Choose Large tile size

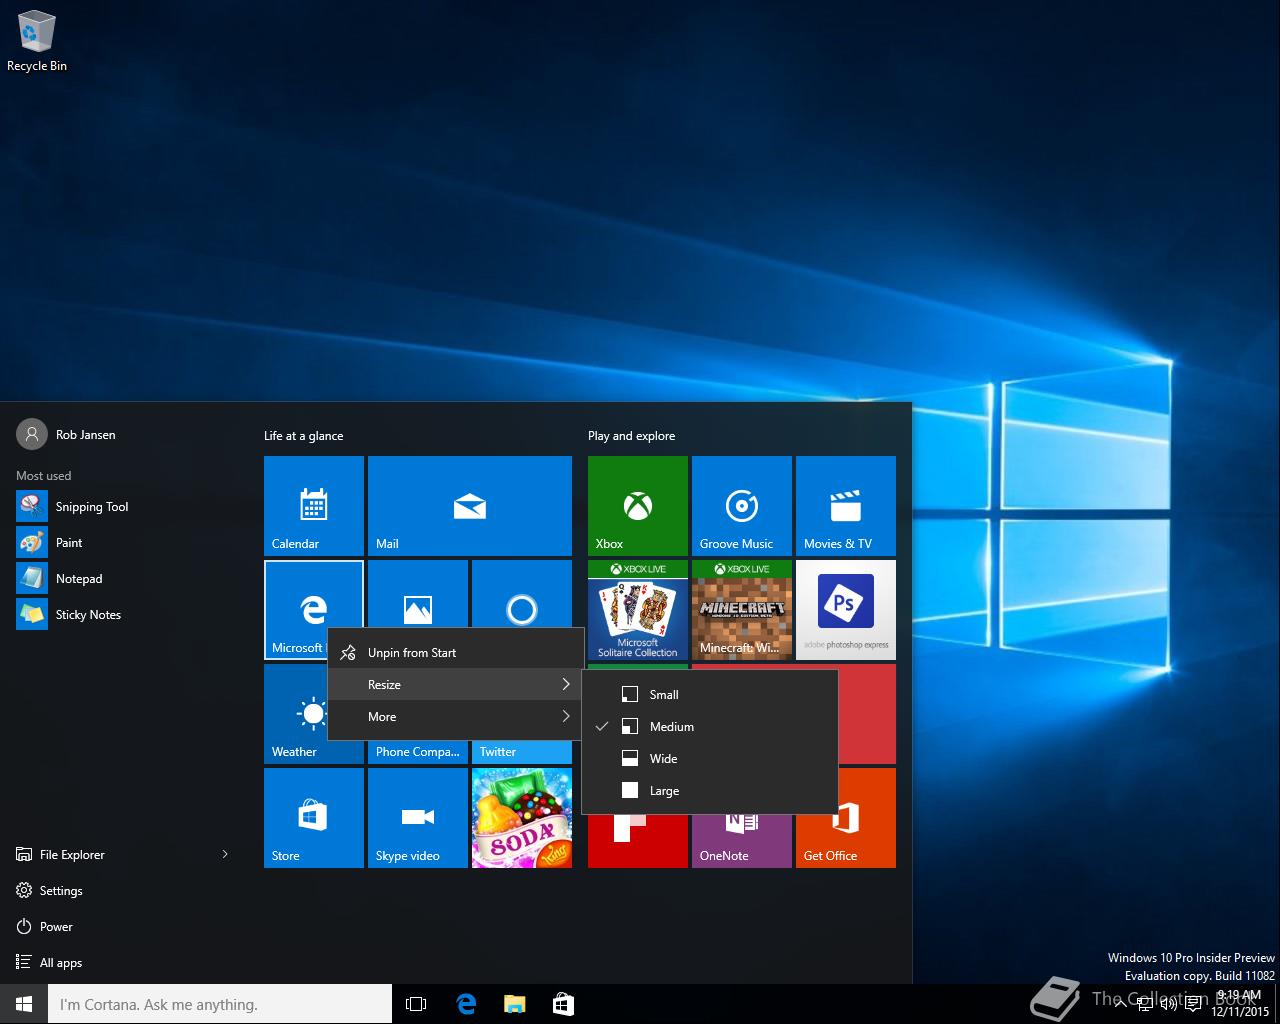(x=709, y=791)
